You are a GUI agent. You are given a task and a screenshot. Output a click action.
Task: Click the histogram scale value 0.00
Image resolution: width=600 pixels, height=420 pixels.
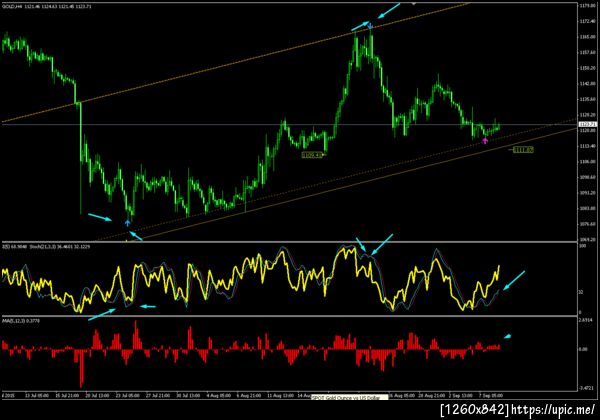click(584, 349)
